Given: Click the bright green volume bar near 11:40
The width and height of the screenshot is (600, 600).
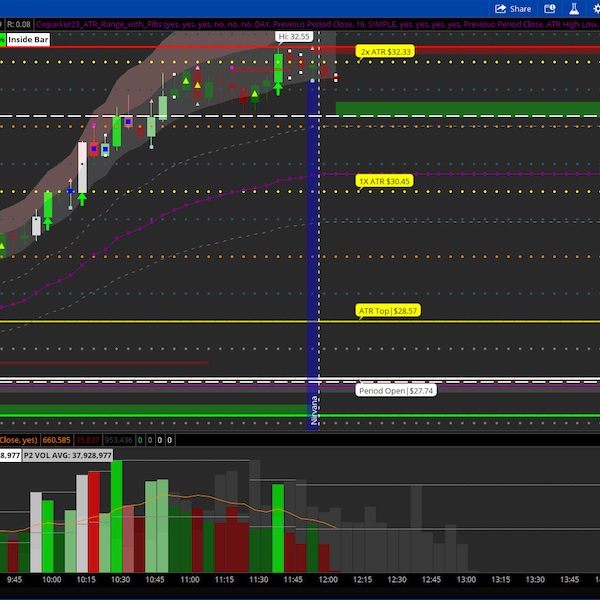Looking at the screenshot, I should click(278, 528).
